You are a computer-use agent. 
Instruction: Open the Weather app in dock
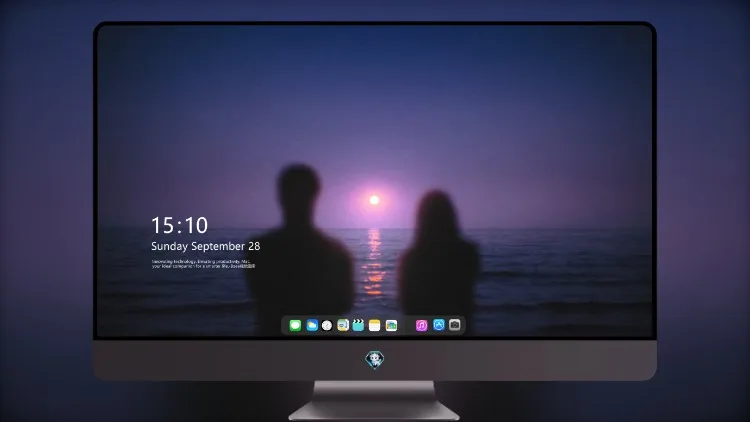point(312,325)
